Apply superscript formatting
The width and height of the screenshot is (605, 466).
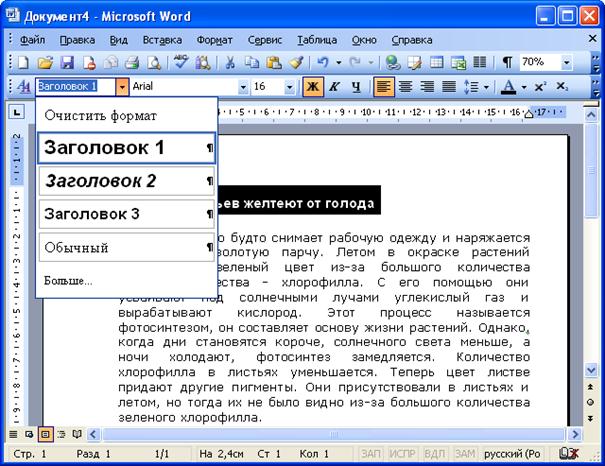click(540, 86)
